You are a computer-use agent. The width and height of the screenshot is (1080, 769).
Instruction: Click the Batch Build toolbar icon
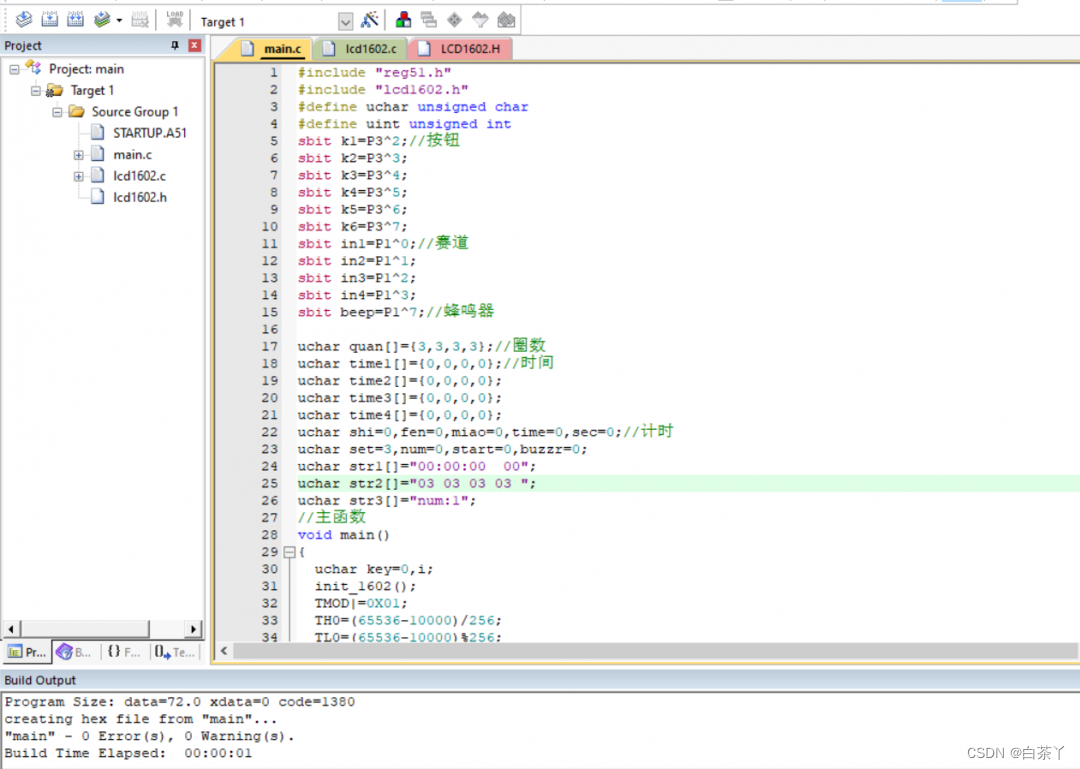point(102,20)
